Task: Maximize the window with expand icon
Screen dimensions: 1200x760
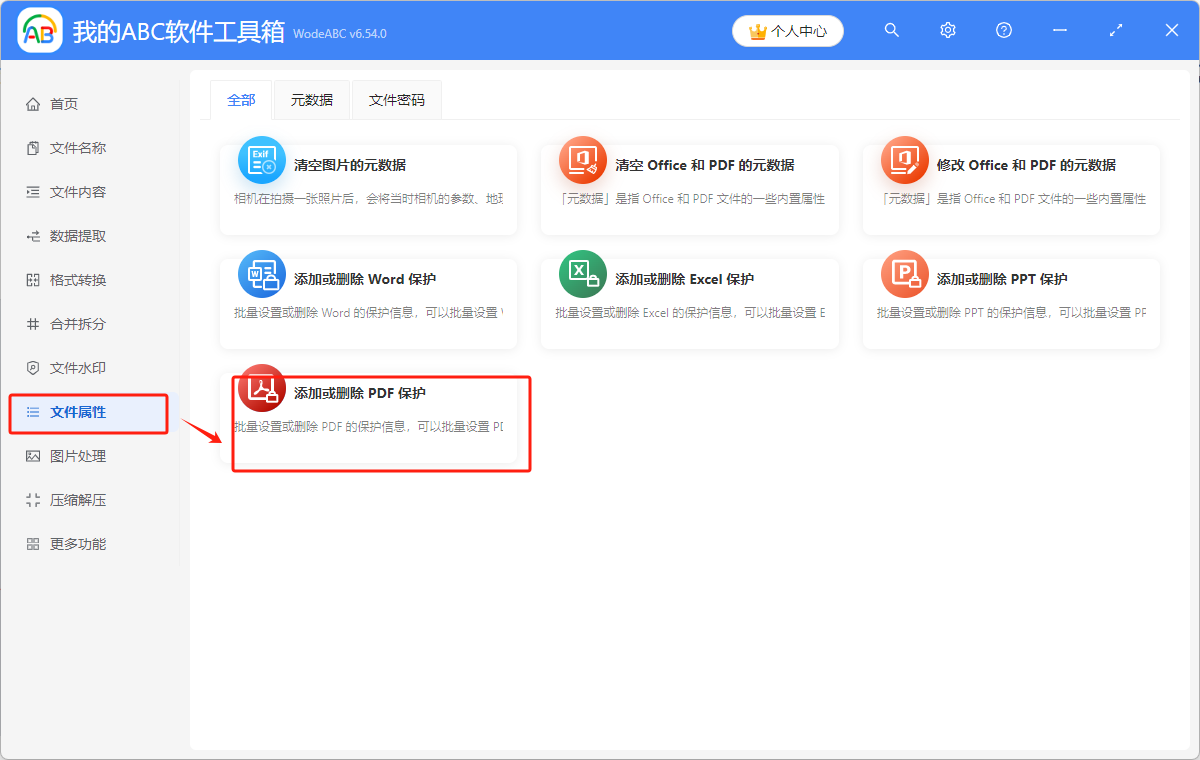Action: click(x=1116, y=31)
